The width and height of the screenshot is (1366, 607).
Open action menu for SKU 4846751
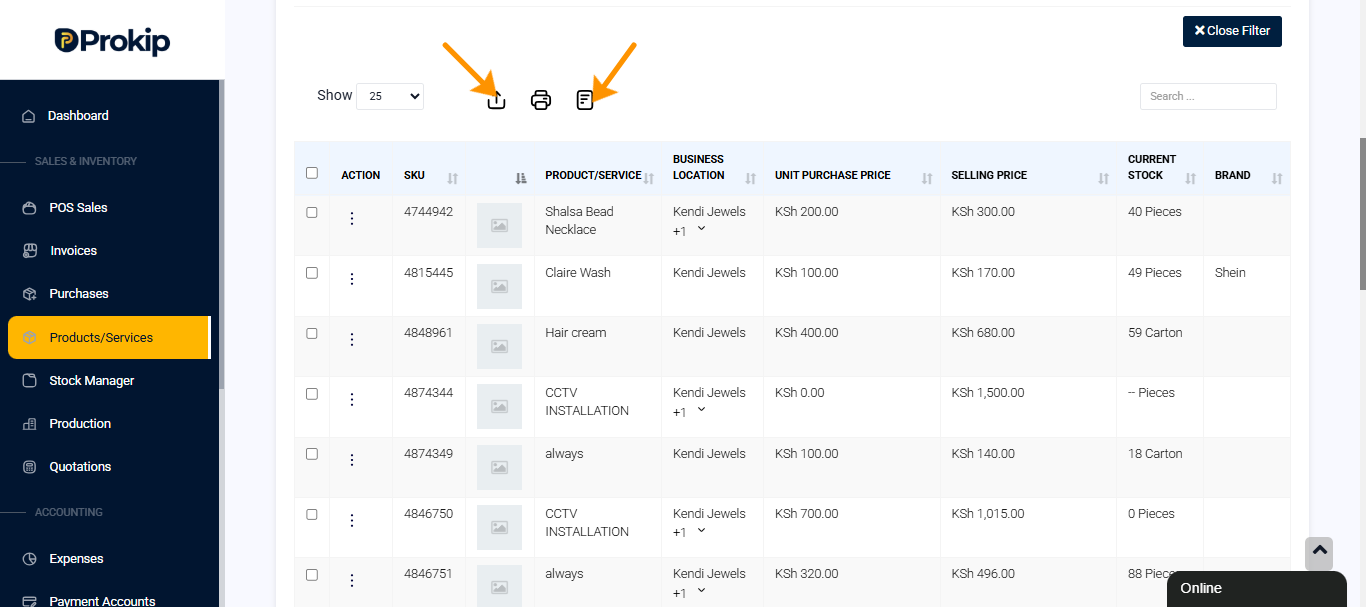[351, 581]
